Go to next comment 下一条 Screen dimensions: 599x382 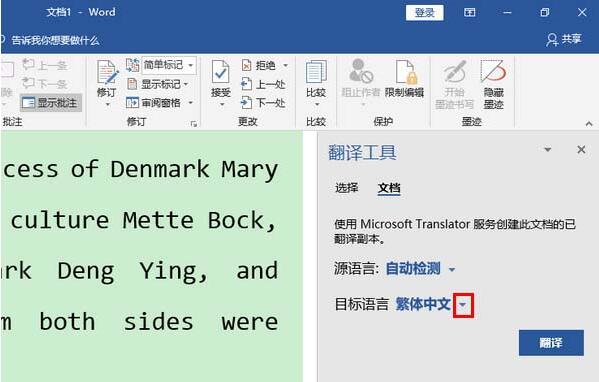click(x=45, y=83)
